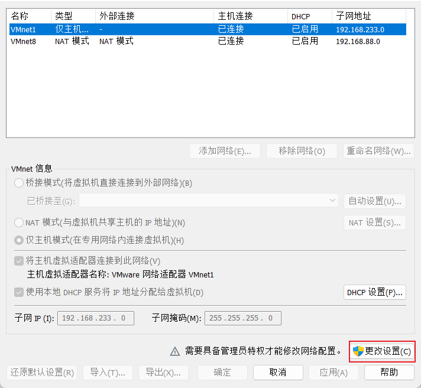Image resolution: width=421 pixels, height=388 pixels.
Task: Click 还原默认设置(R) button
Action: coord(42,372)
